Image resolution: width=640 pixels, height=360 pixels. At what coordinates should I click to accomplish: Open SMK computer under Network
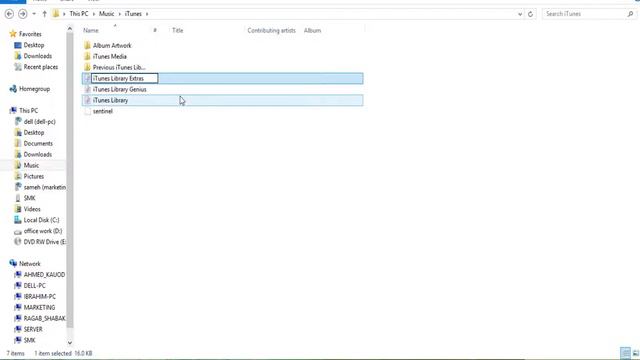click(29, 340)
